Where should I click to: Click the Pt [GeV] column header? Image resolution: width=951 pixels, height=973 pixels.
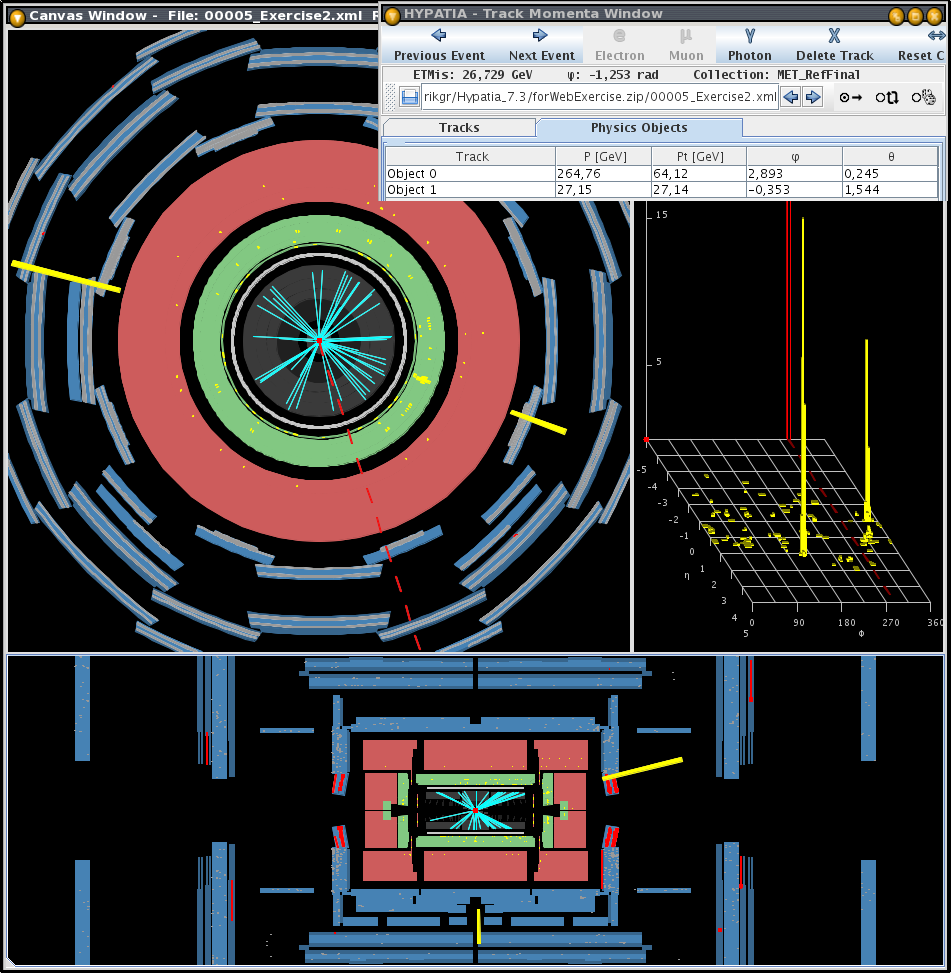coord(698,156)
